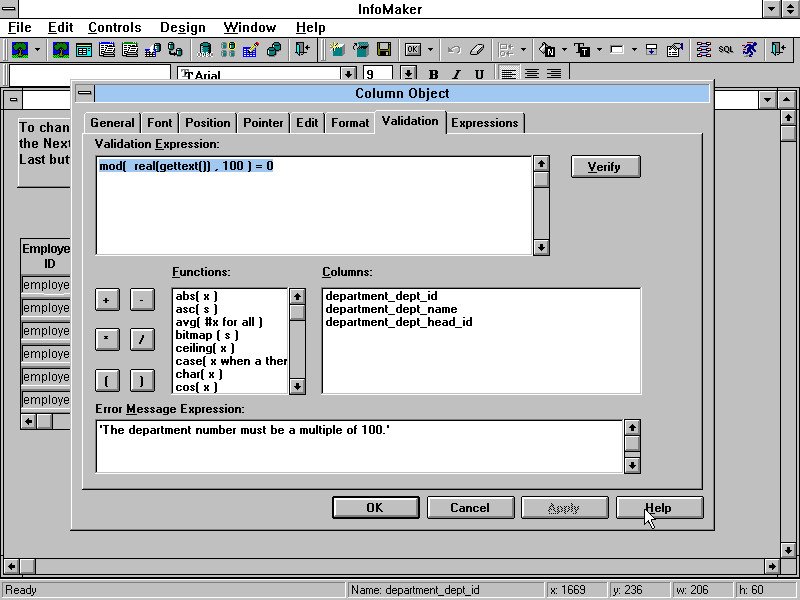This screenshot has height=600, width=800.
Task: Switch to the Position tab
Action: click(x=208, y=123)
